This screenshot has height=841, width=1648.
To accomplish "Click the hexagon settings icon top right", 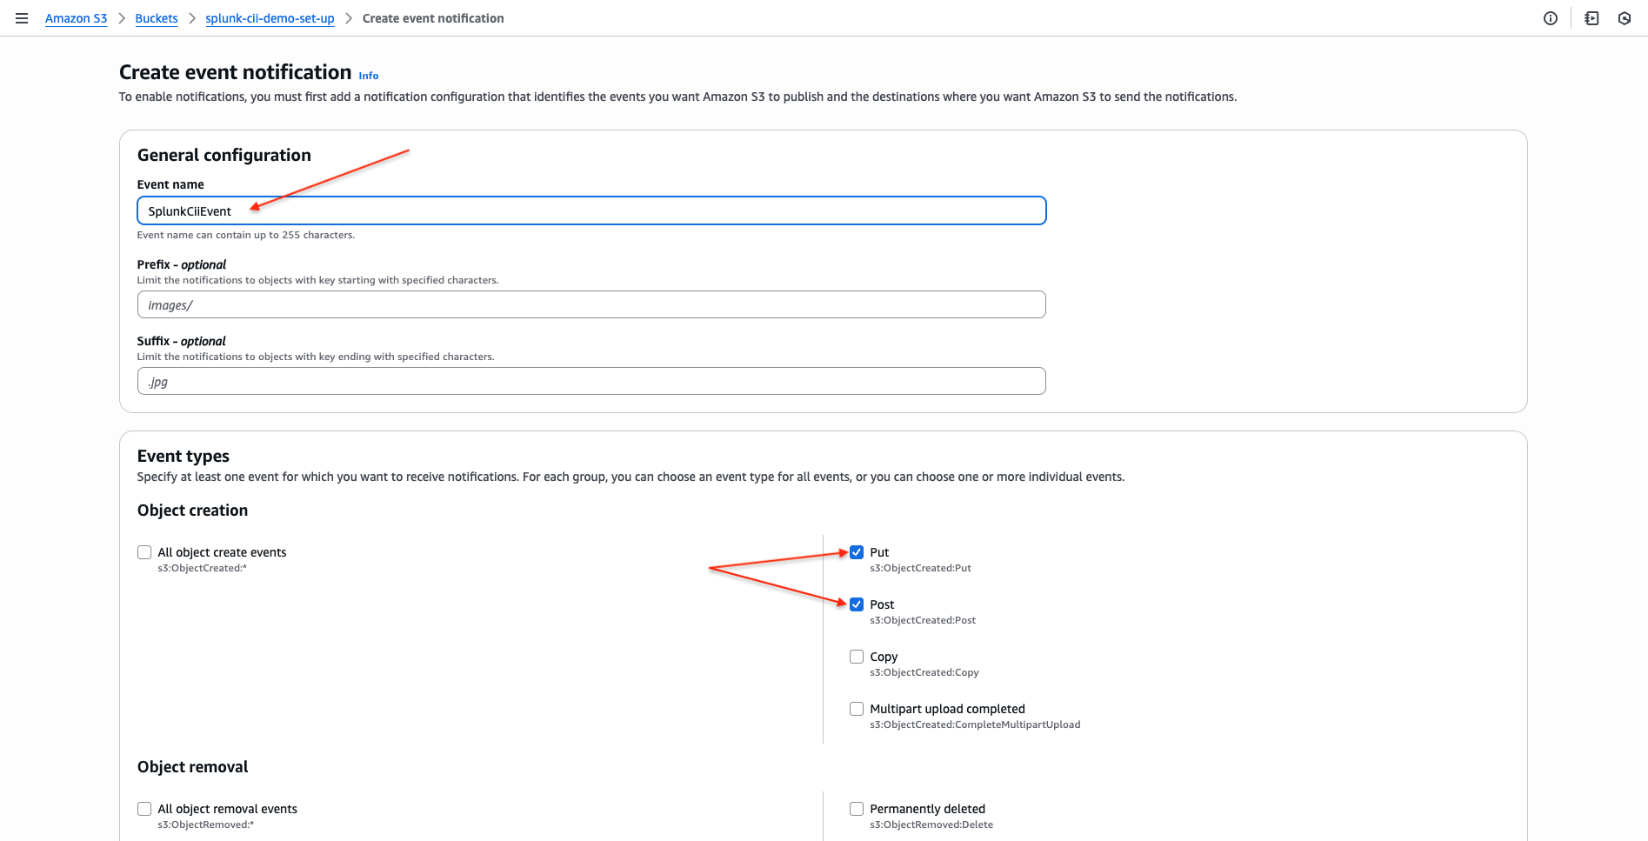I will [x=1624, y=18].
